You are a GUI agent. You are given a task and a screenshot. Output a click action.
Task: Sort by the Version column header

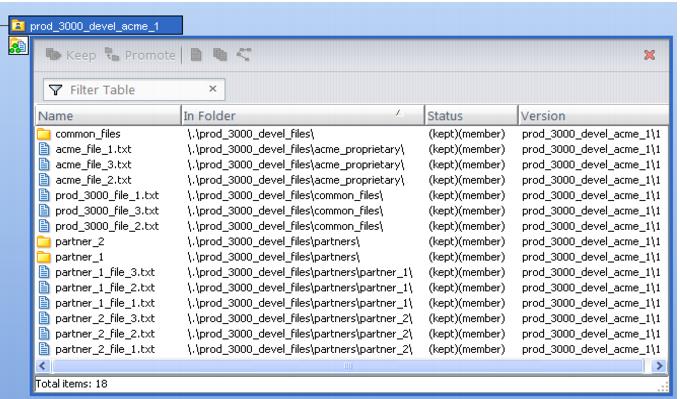click(593, 116)
